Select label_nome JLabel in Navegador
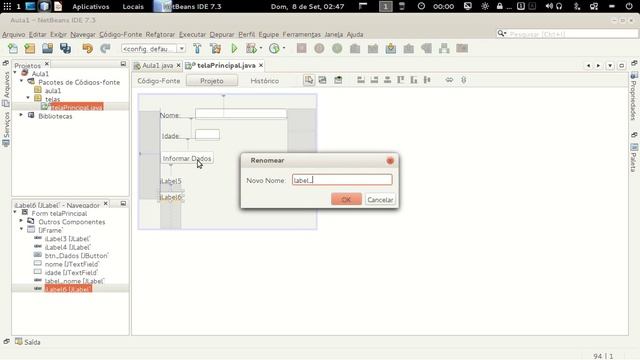Viewport: 640px width, 360px height. 74,281
